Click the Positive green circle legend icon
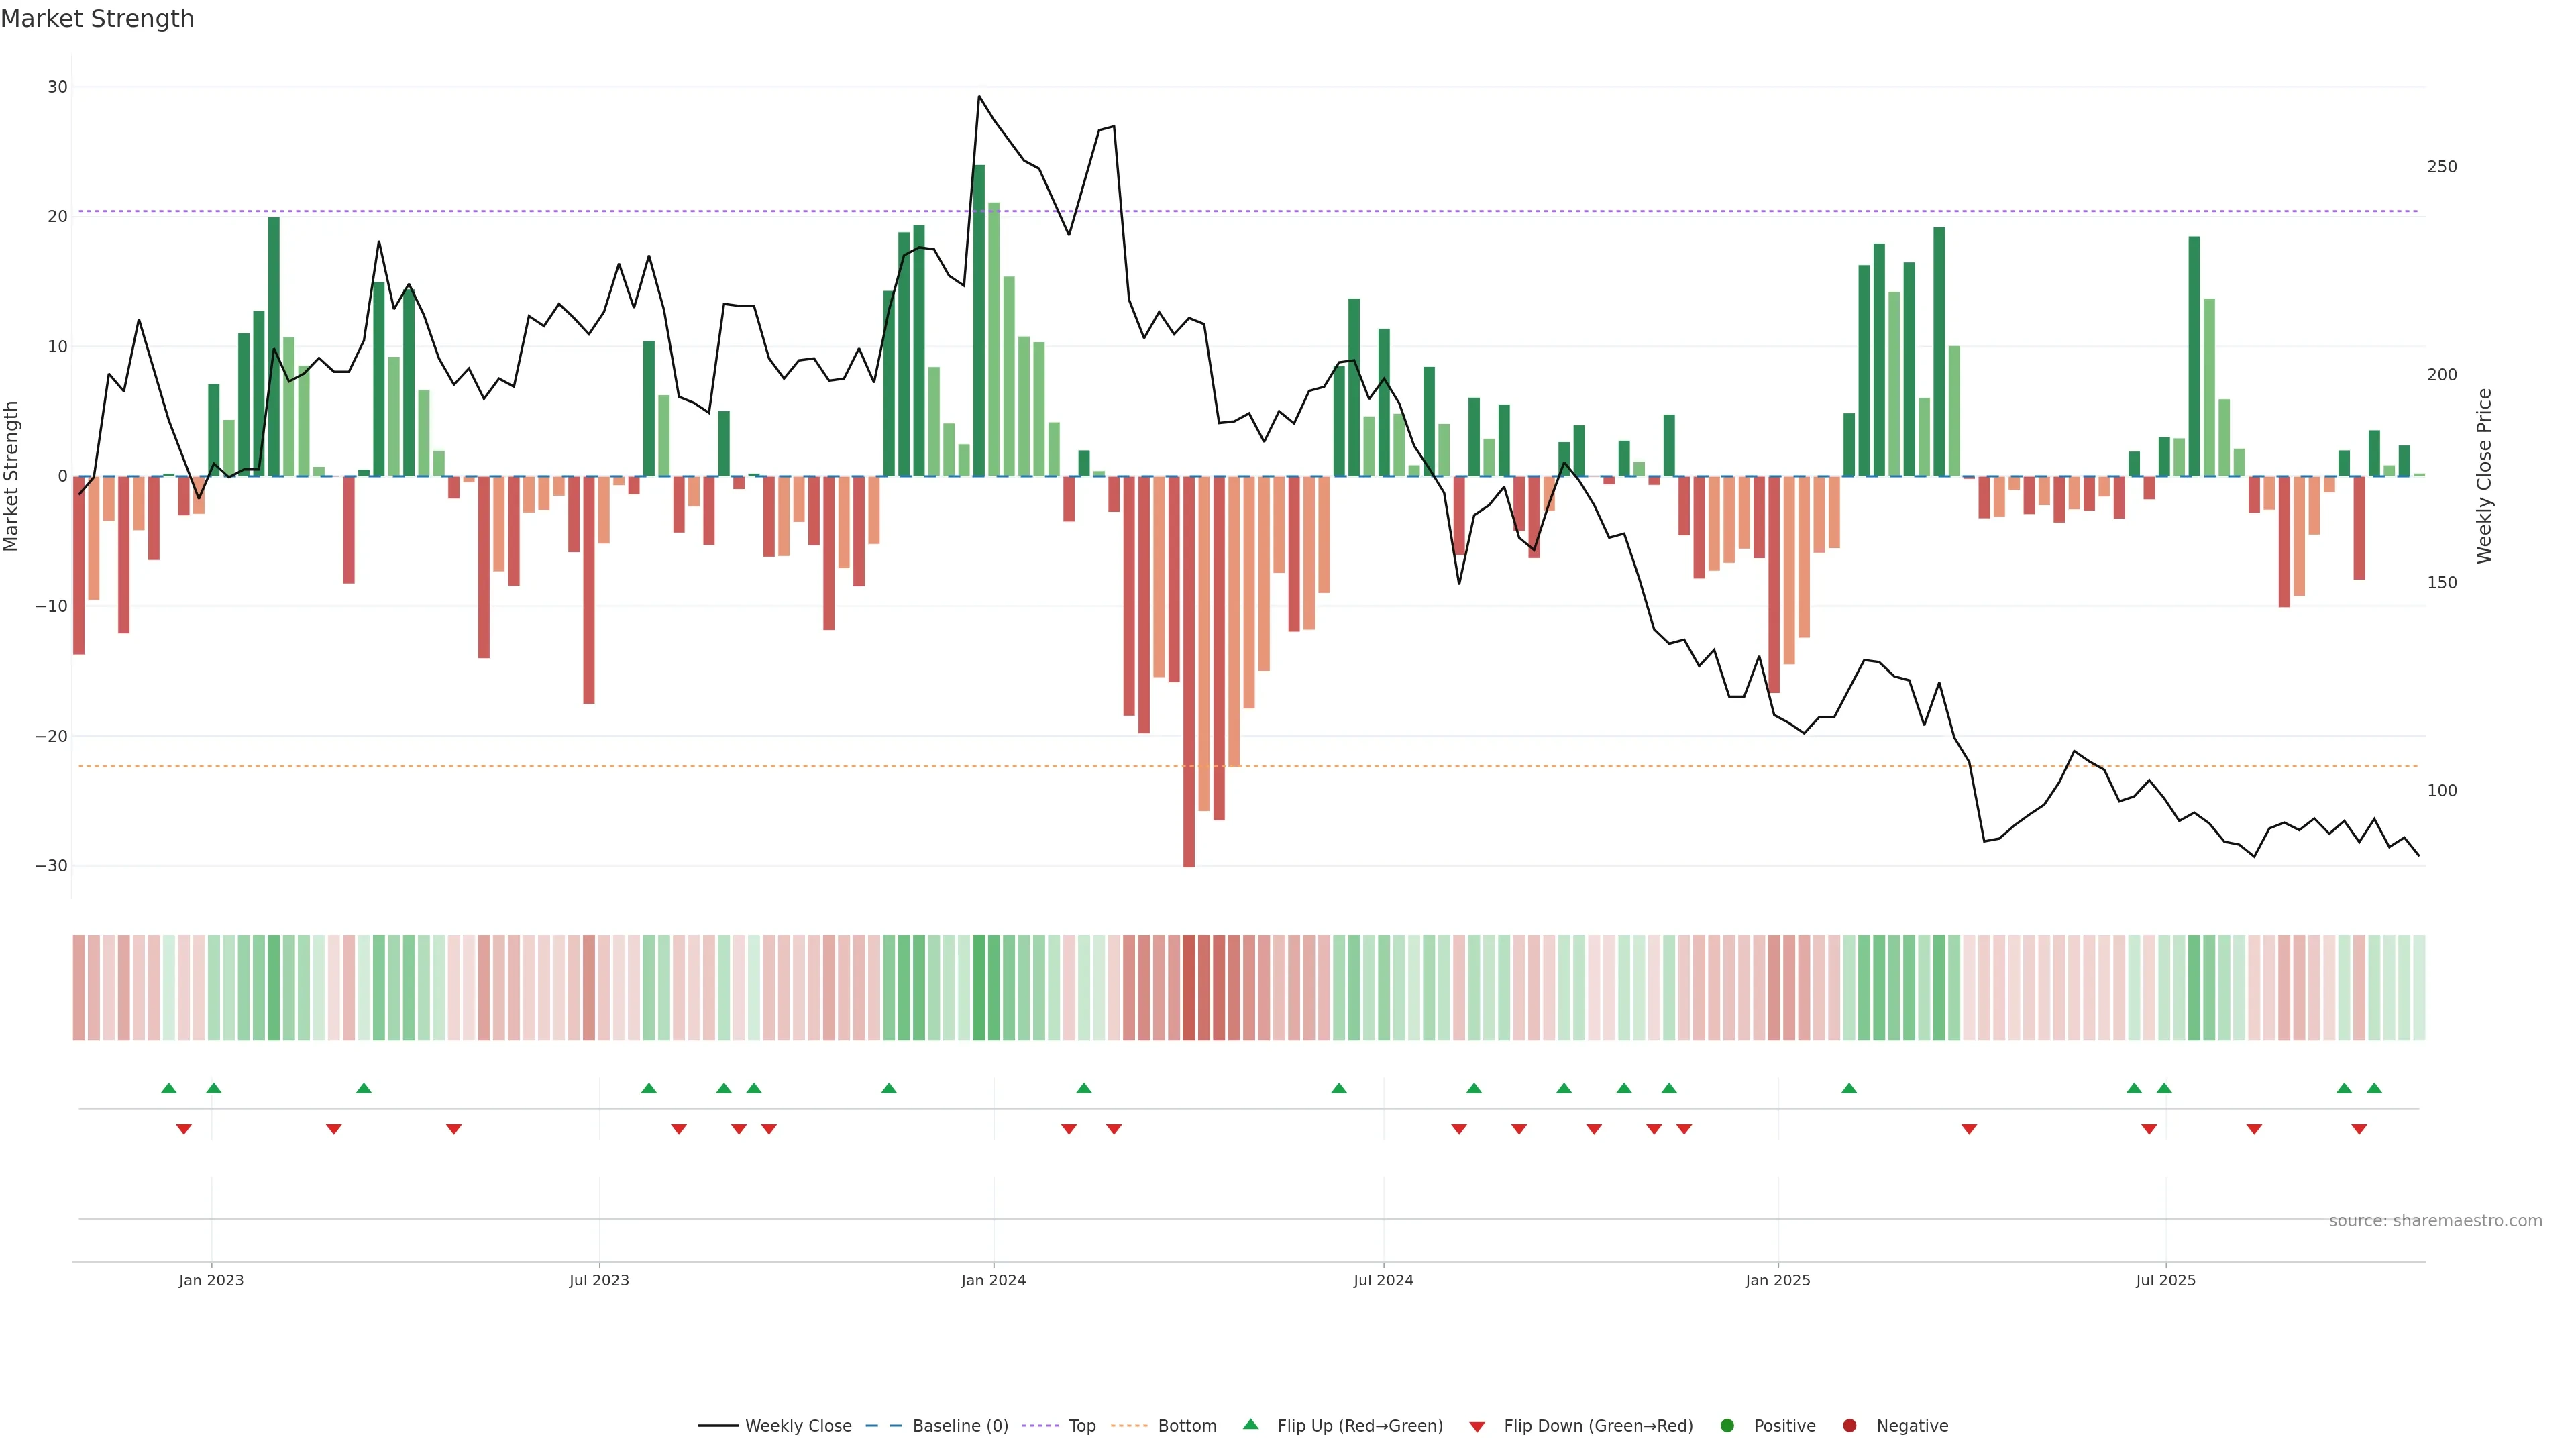2576x1449 pixels. pos(1727,1426)
